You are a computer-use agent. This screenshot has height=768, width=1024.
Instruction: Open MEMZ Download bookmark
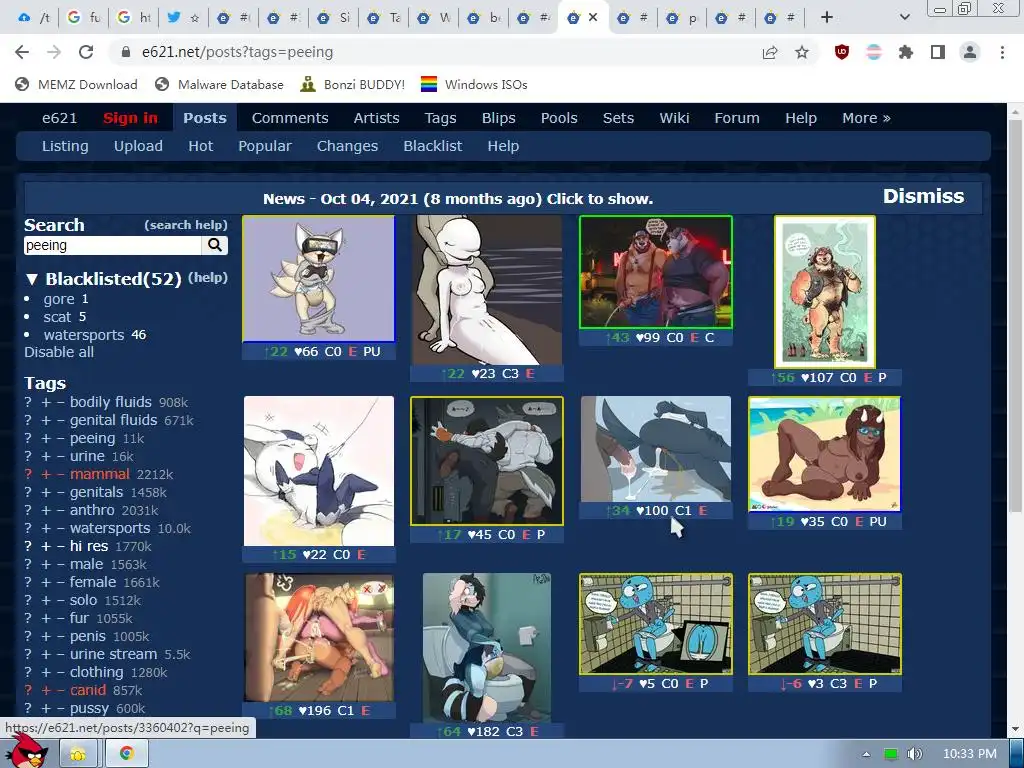(x=76, y=84)
